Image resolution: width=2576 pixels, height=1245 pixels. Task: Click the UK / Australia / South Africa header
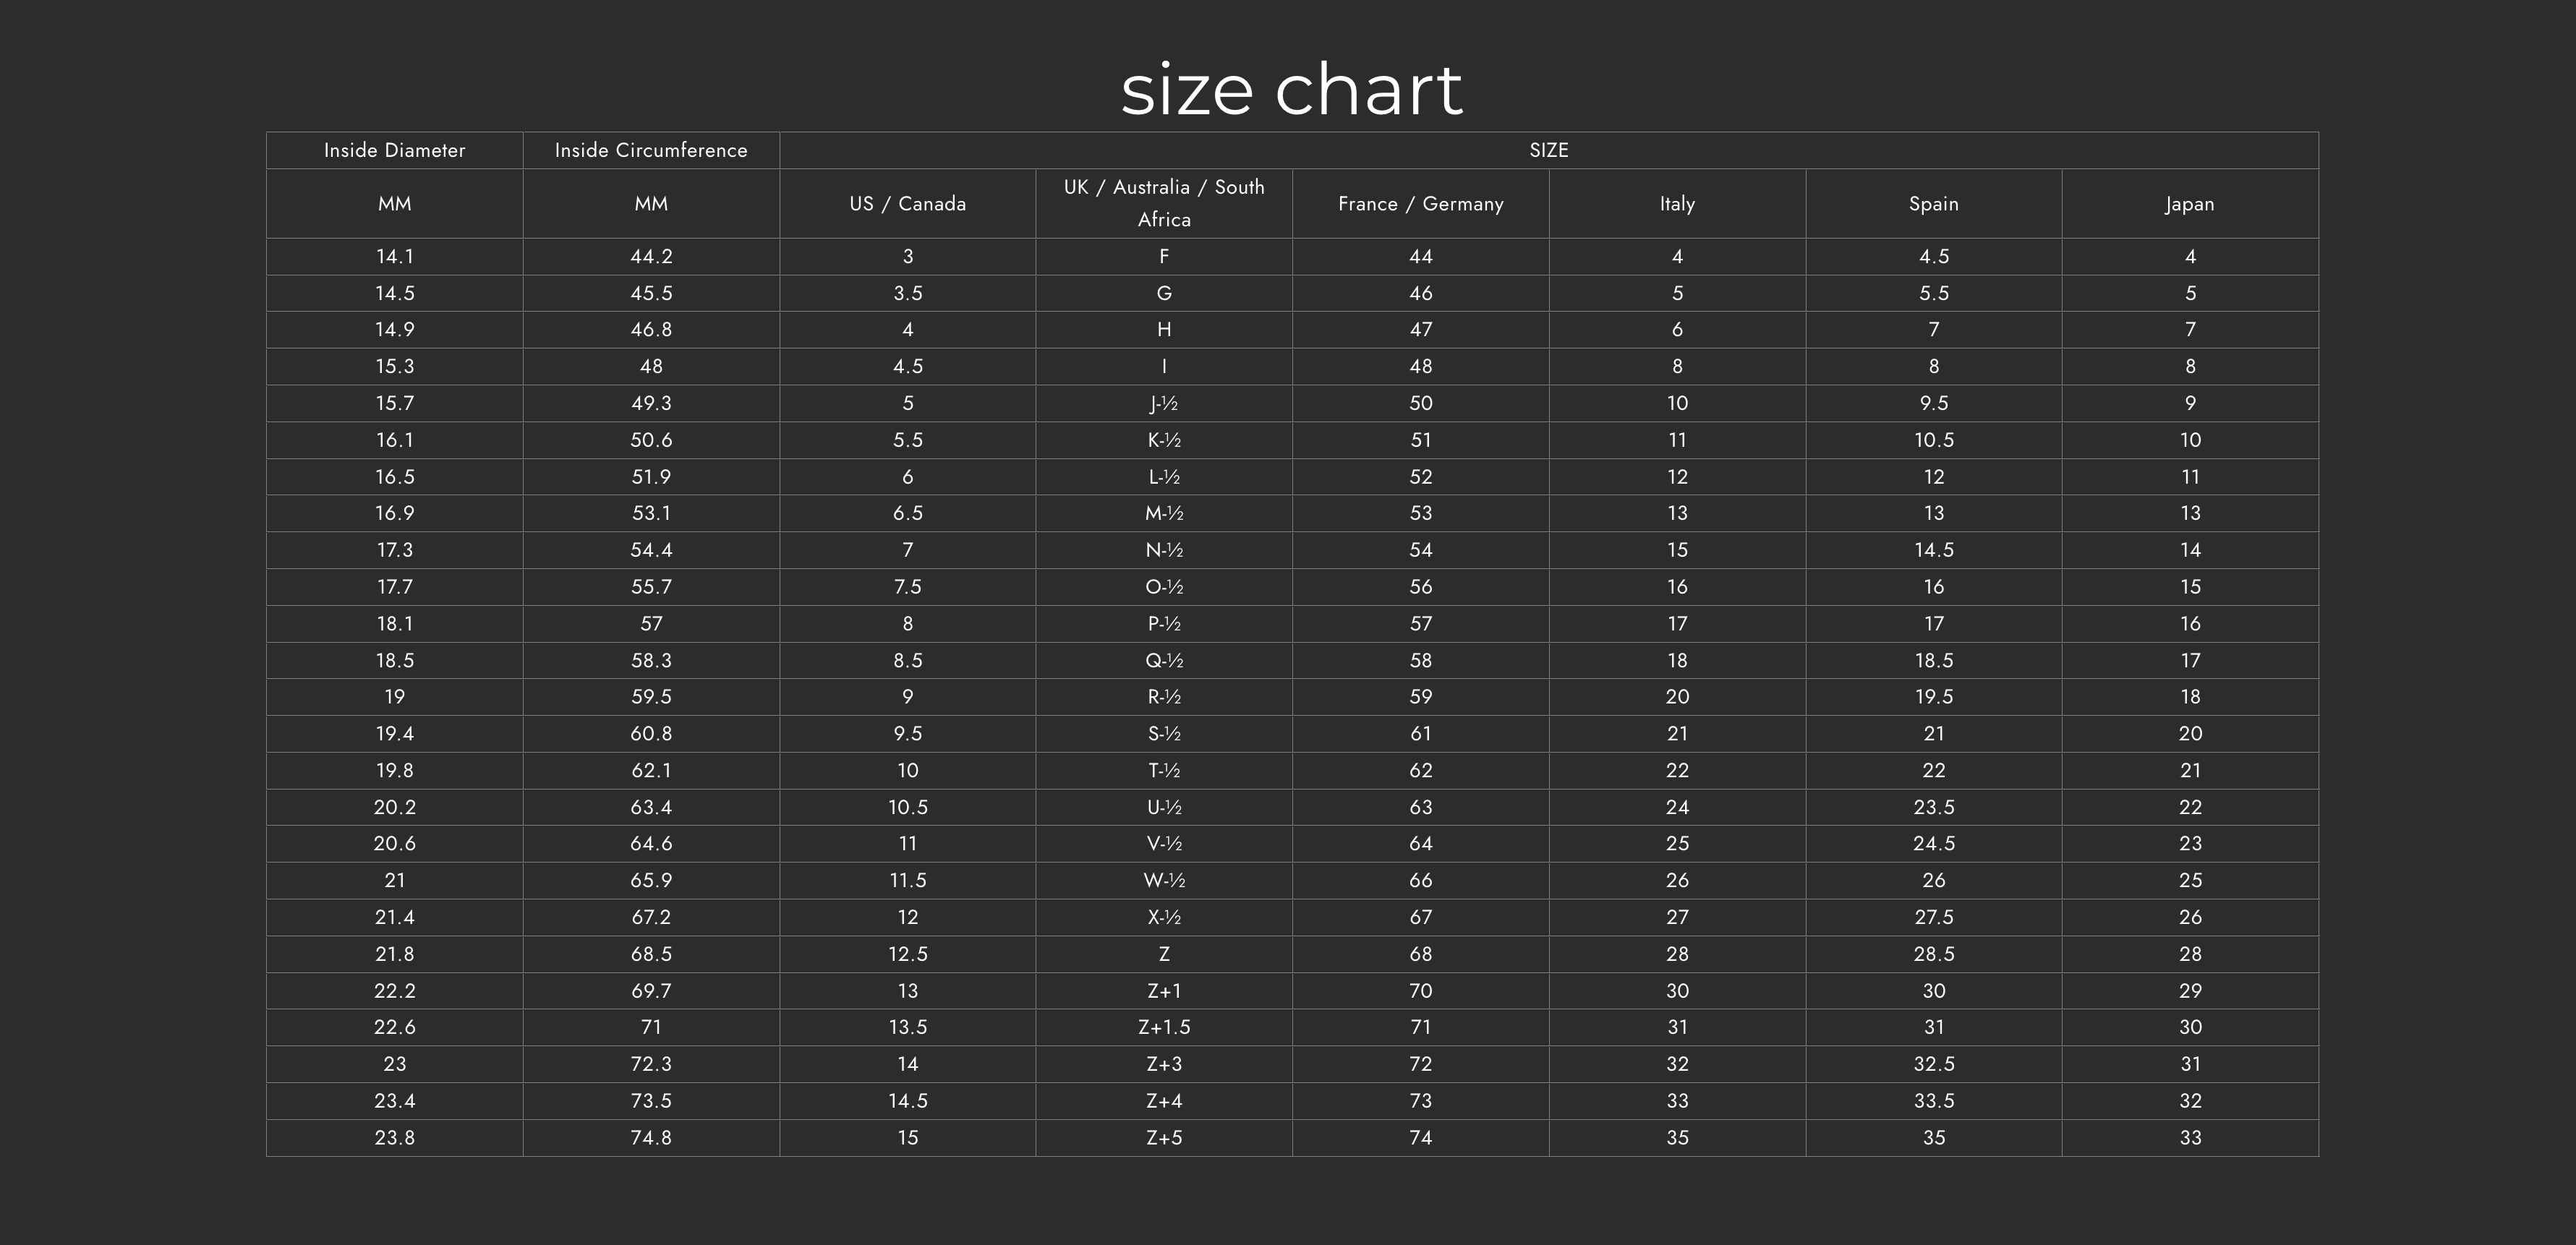1164,203
